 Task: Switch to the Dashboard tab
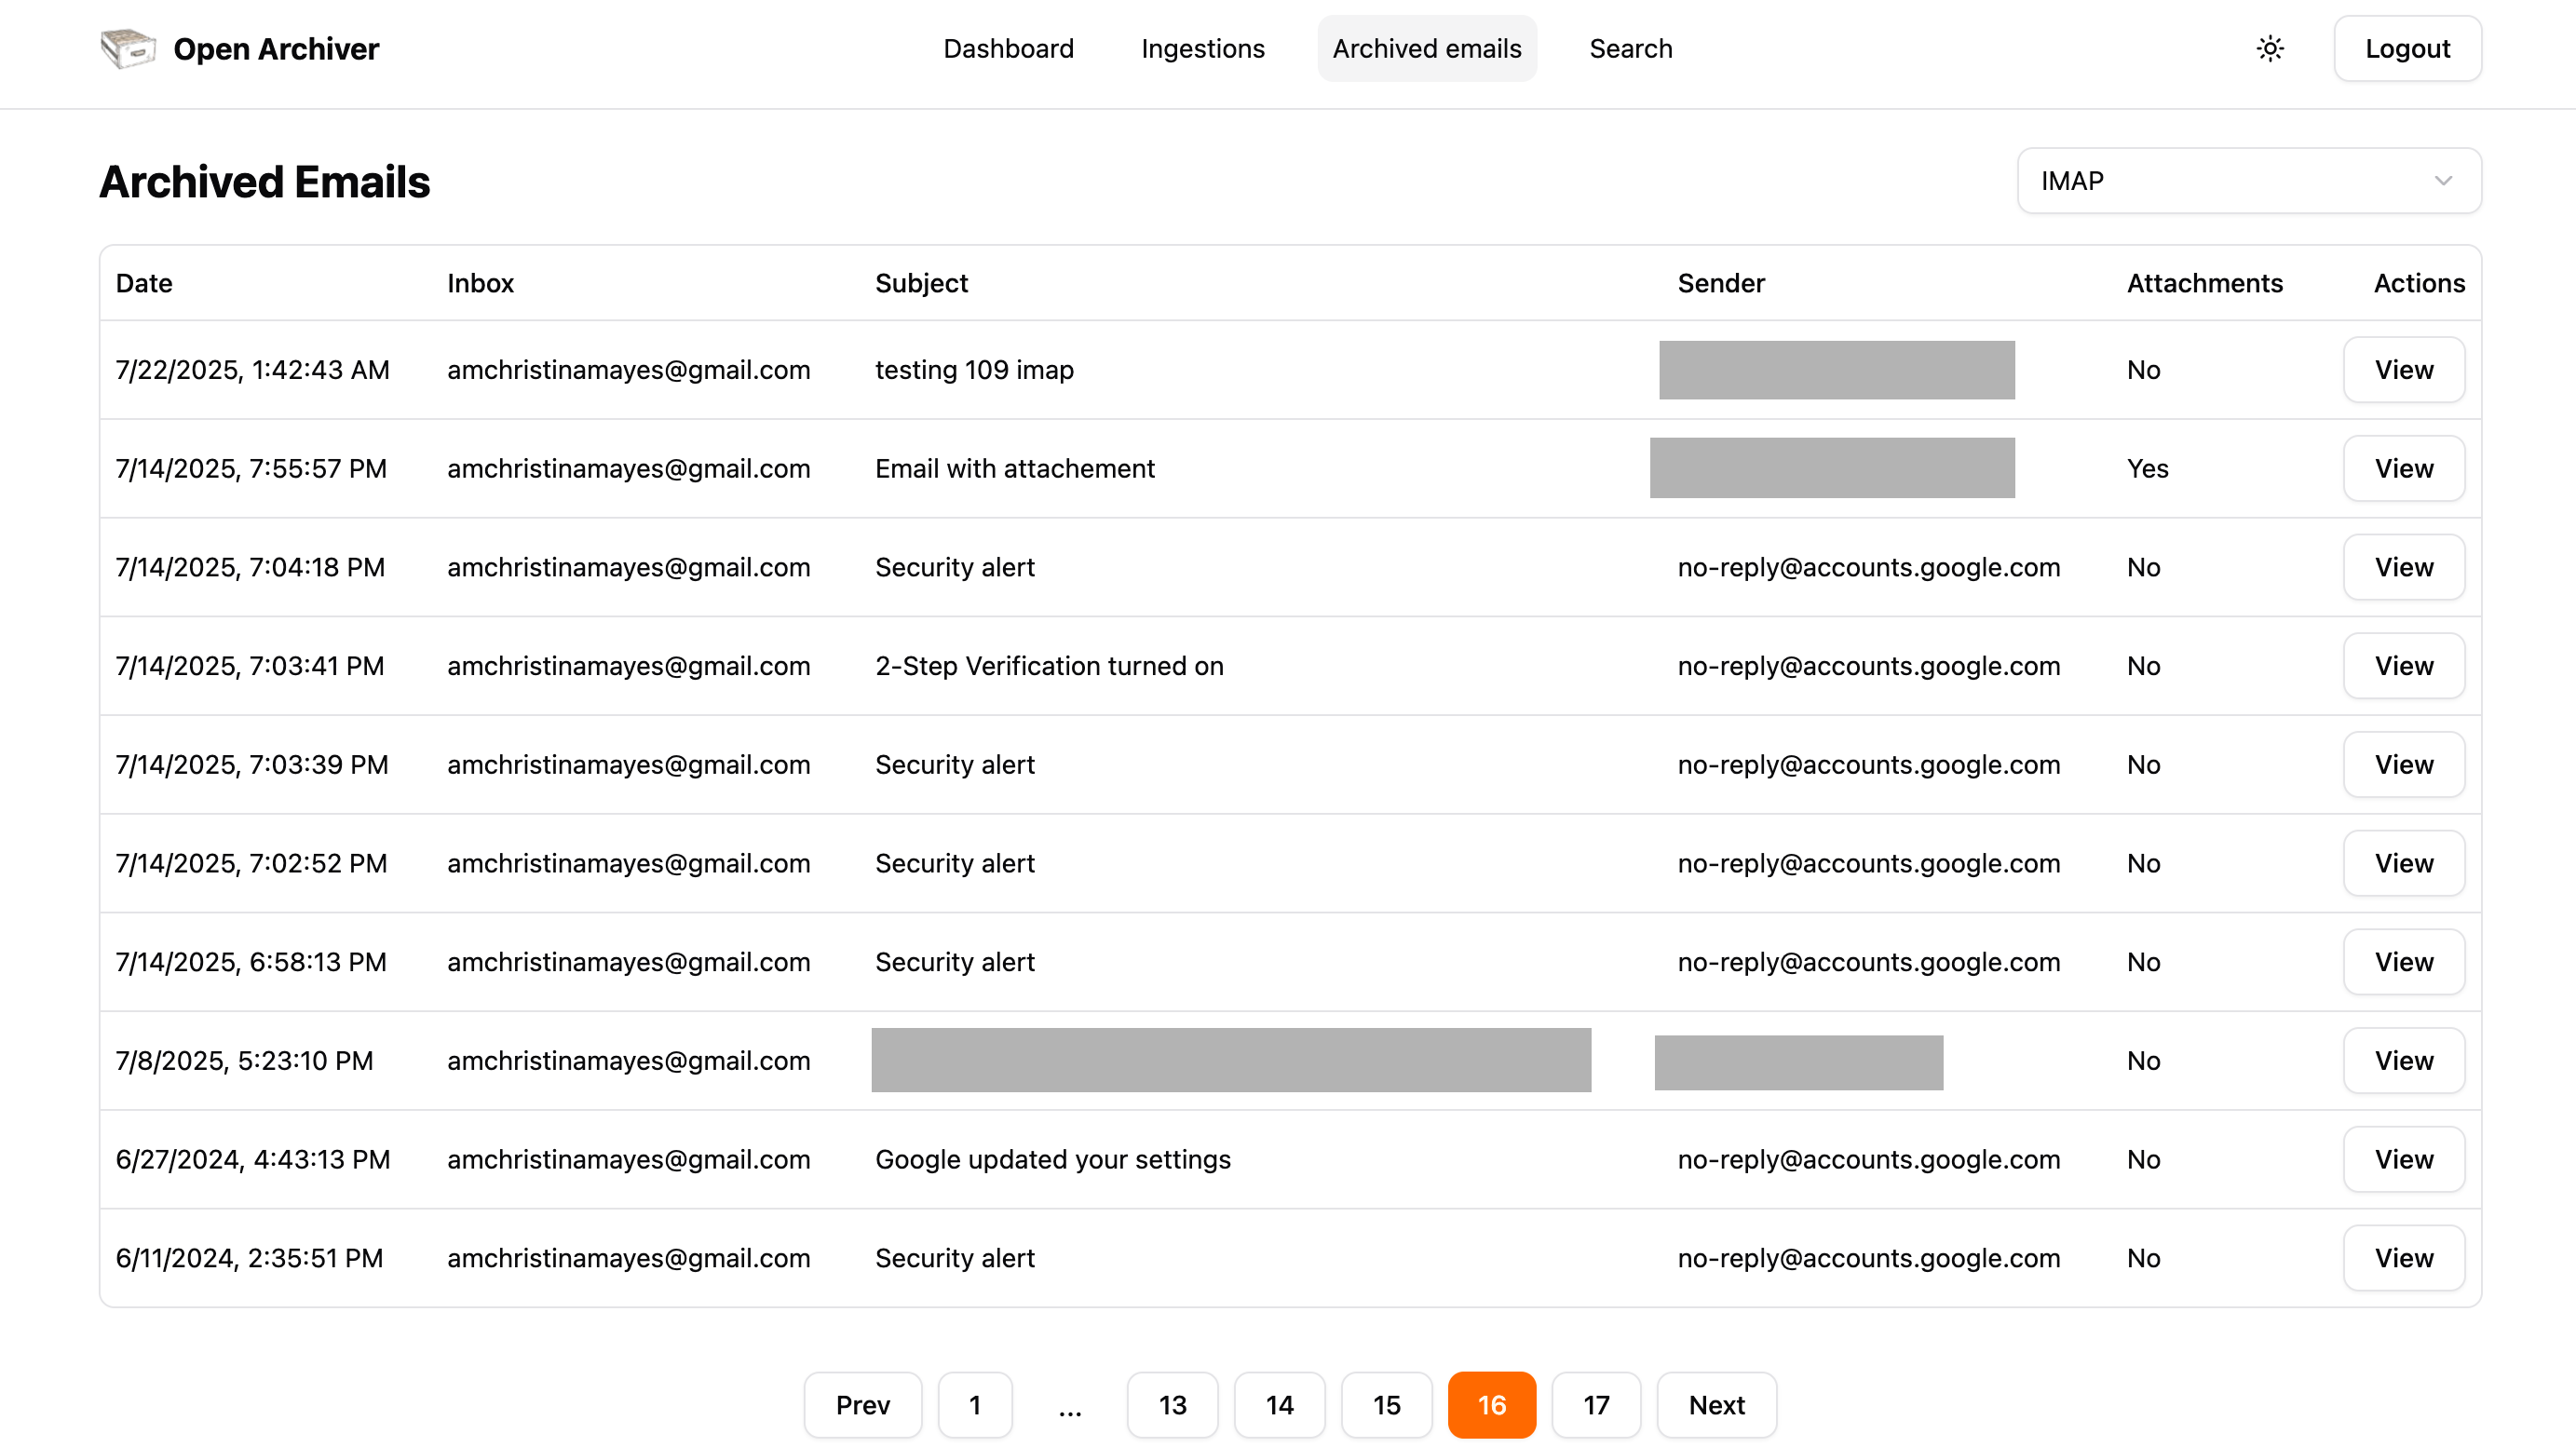click(1008, 48)
